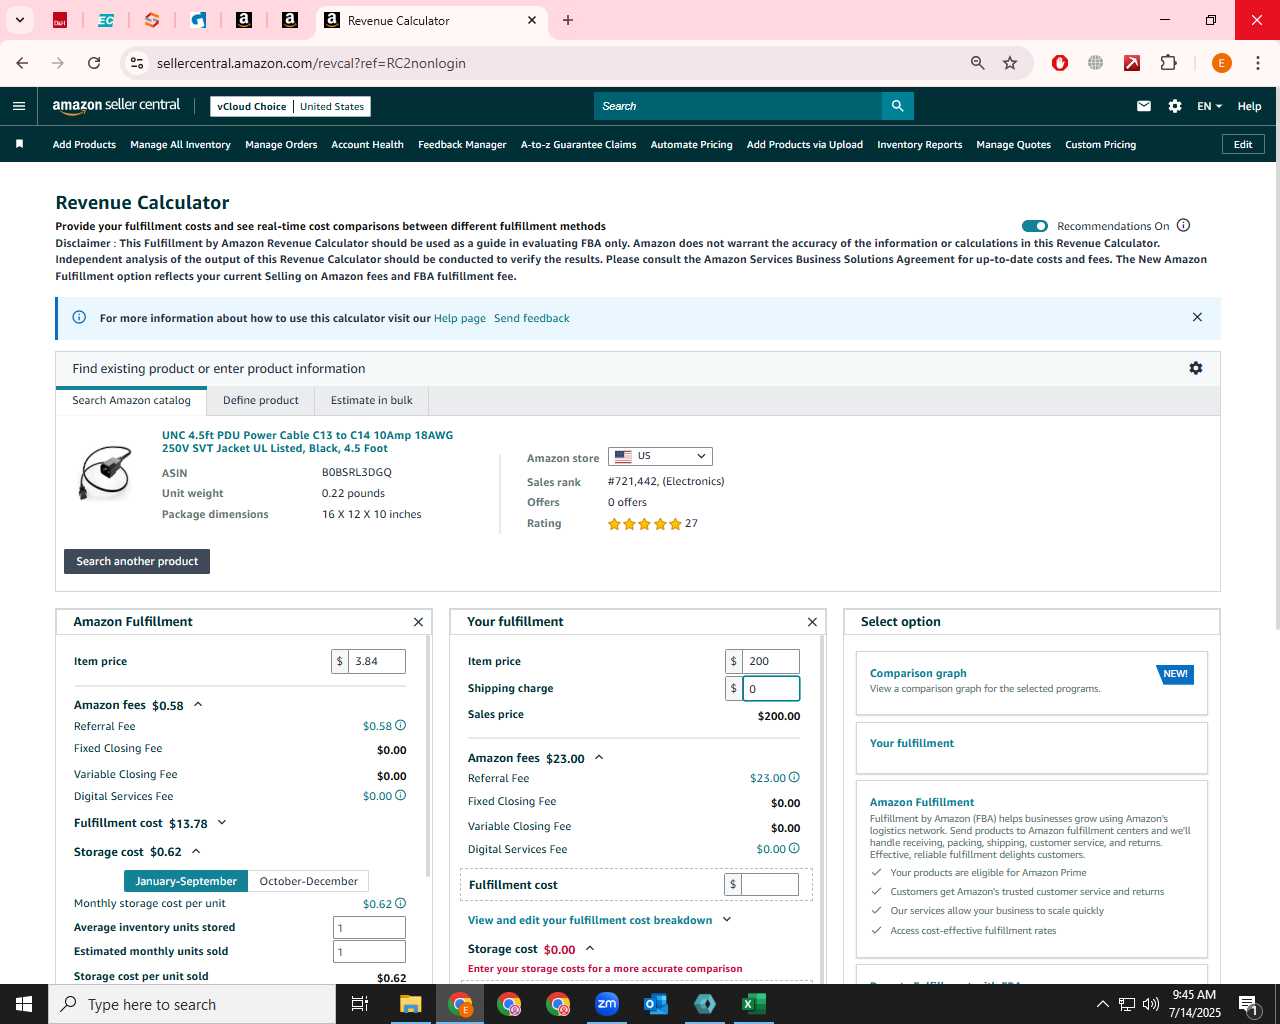Switch to Estimate in bulk tab

point(372,400)
